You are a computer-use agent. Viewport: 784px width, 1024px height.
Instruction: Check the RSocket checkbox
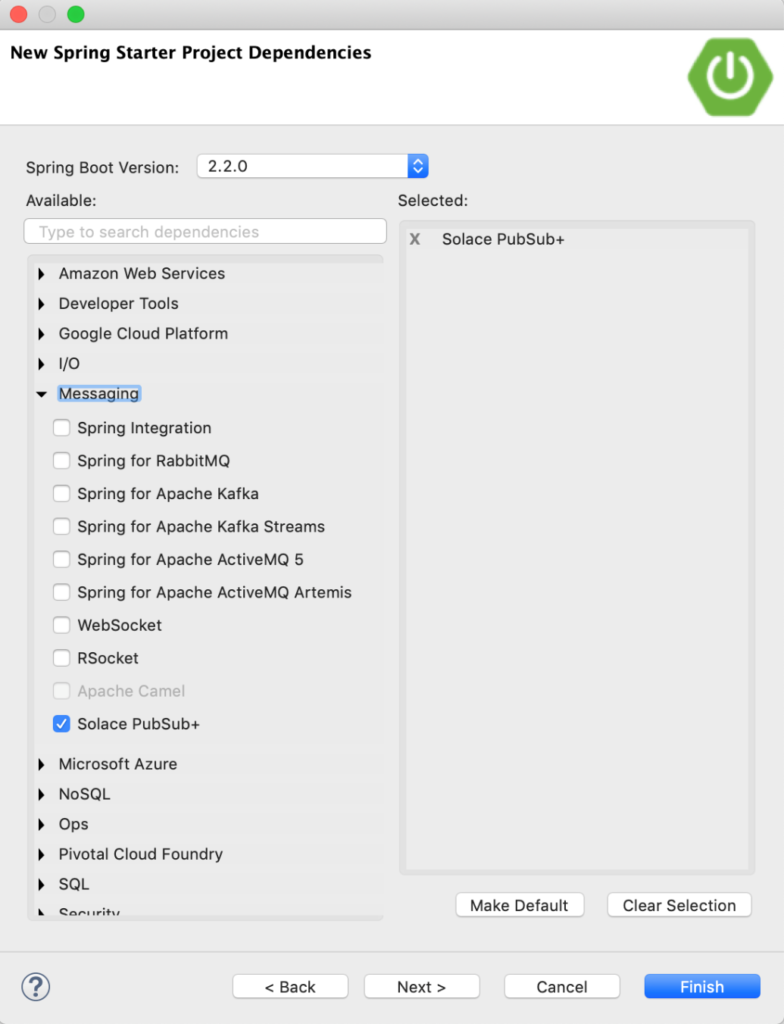61,658
